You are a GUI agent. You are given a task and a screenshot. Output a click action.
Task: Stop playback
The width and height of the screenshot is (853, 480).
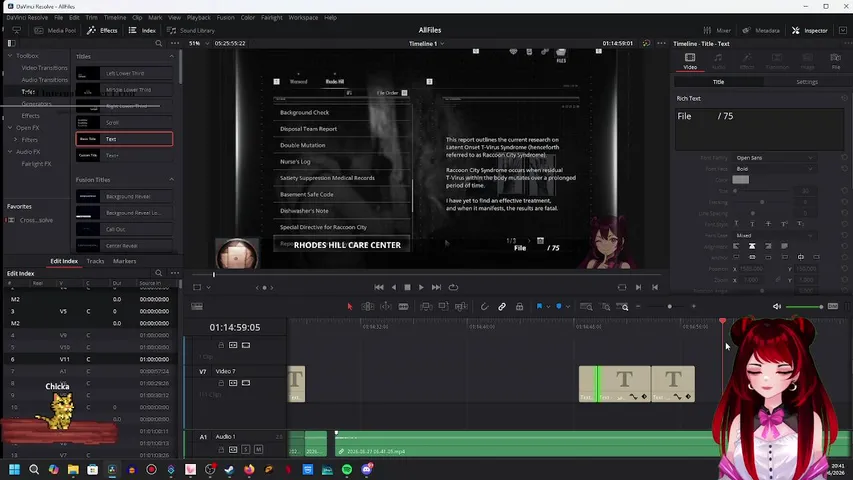(407, 287)
